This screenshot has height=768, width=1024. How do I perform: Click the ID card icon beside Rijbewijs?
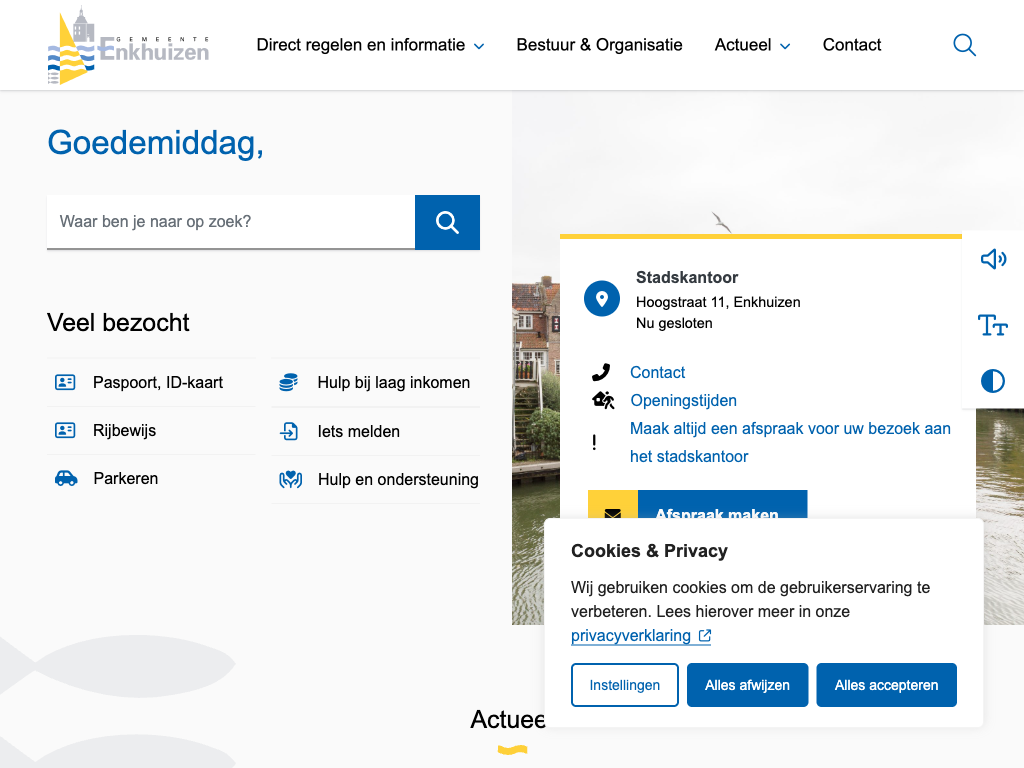66,431
